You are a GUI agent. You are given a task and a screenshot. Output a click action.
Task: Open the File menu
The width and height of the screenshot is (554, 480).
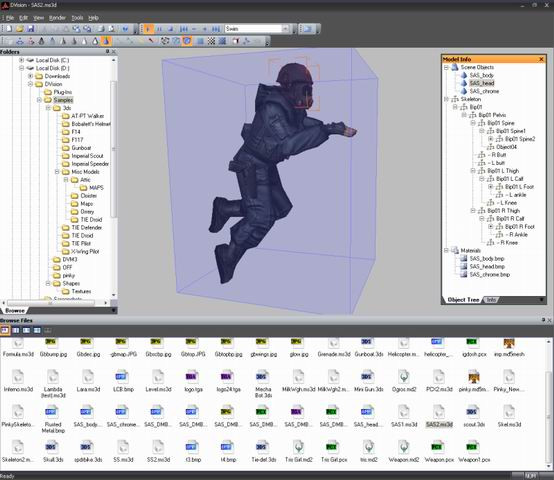[10, 18]
